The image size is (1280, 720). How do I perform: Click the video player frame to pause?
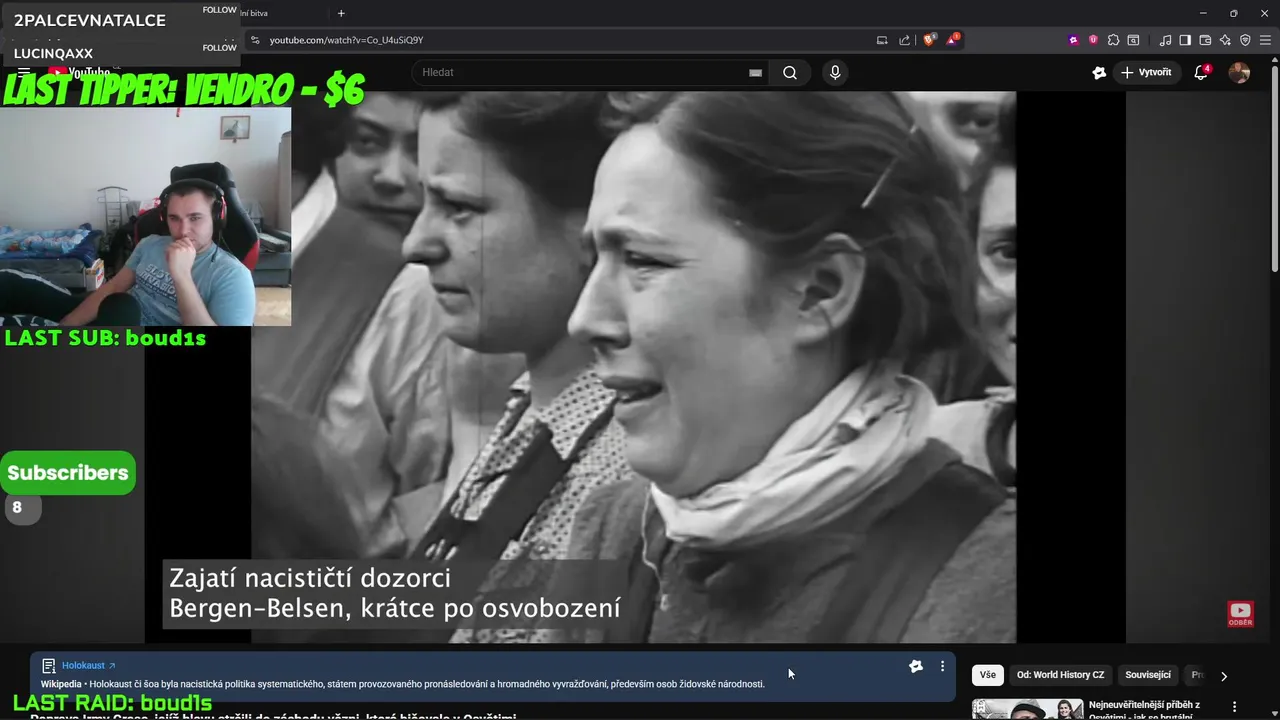[x=633, y=367]
